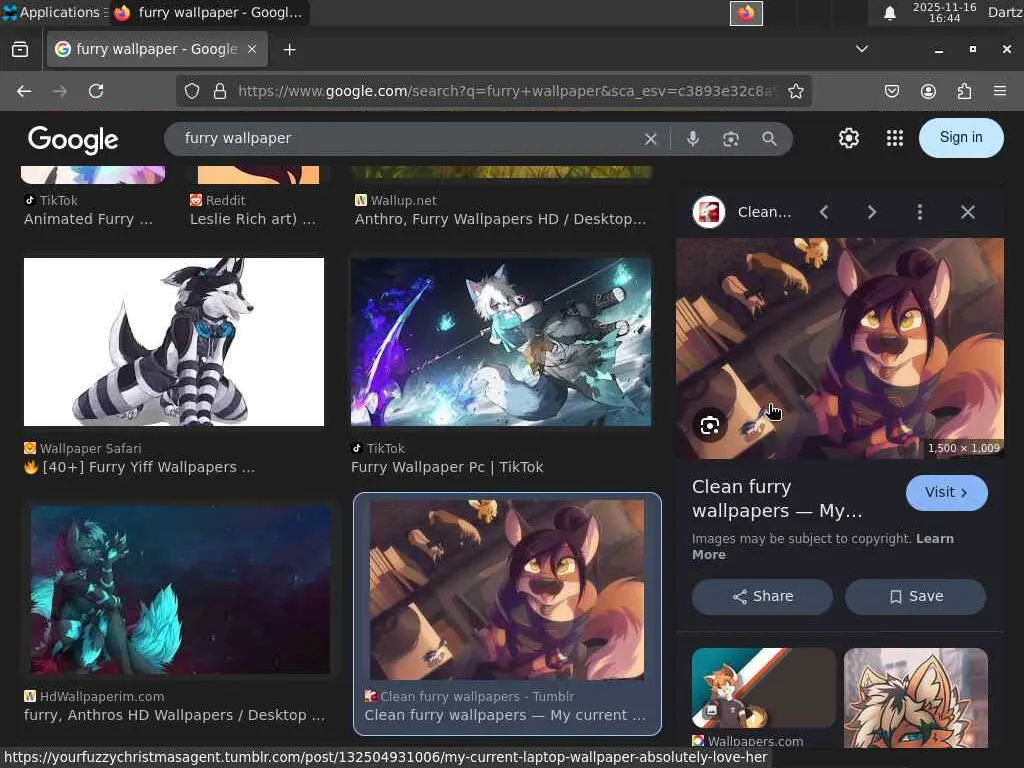Open the recent browsing tab list icon
Viewport: 1024px width, 768px height.
click(20, 50)
